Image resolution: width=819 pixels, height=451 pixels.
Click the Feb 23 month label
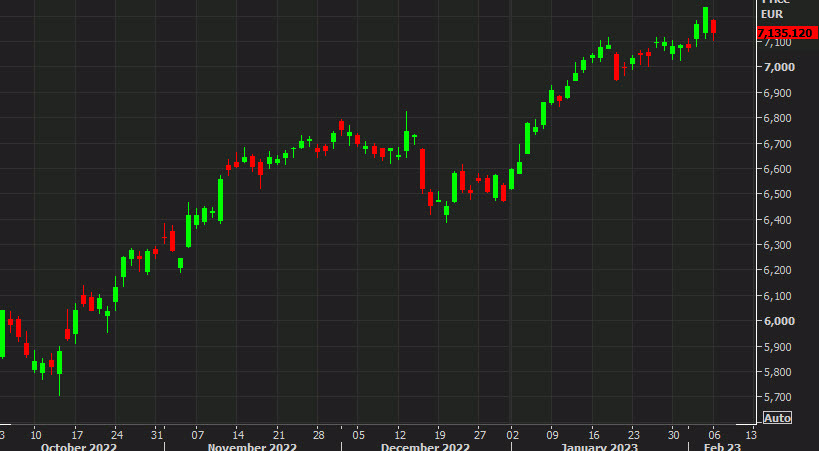coord(722,447)
